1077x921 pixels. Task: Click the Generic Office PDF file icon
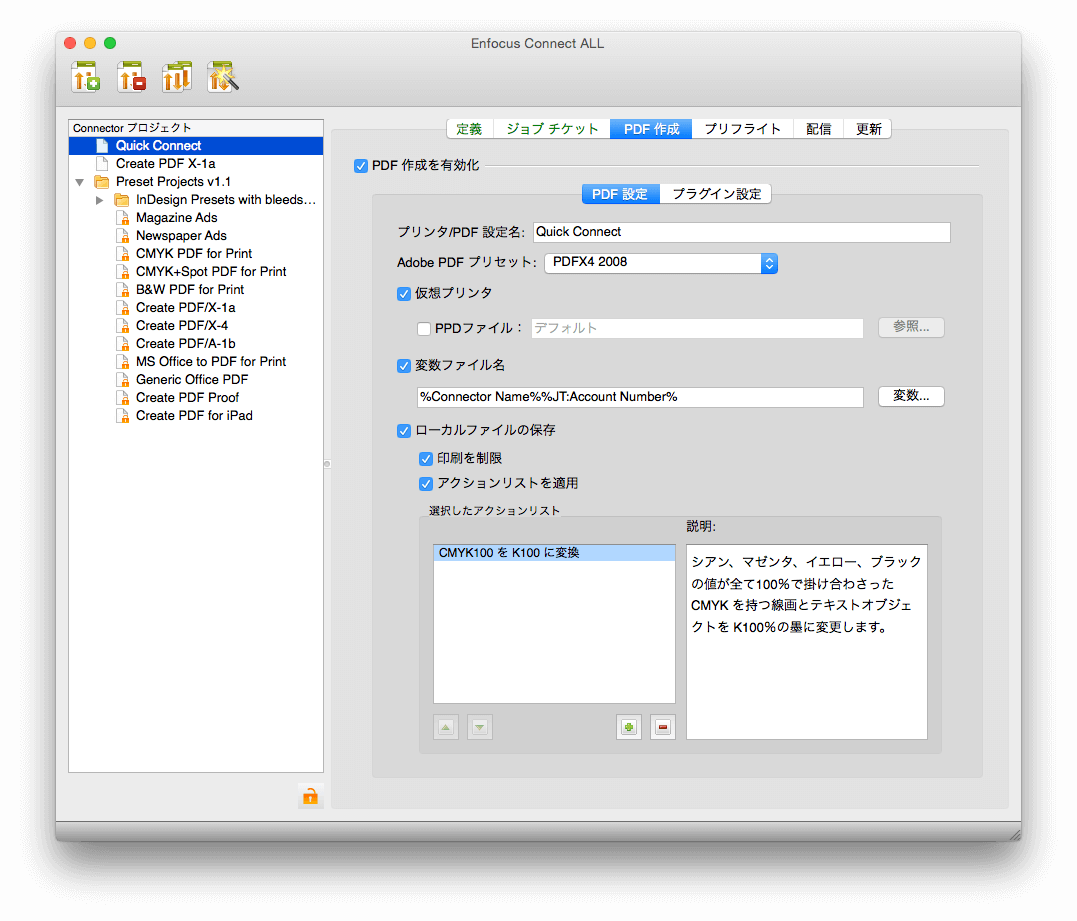(x=123, y=380)
